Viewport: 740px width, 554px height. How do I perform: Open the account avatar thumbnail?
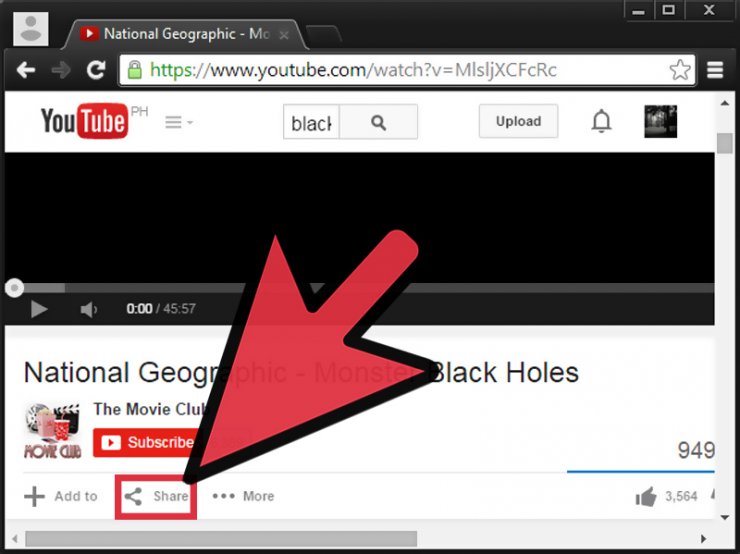(x=661, y=121)
